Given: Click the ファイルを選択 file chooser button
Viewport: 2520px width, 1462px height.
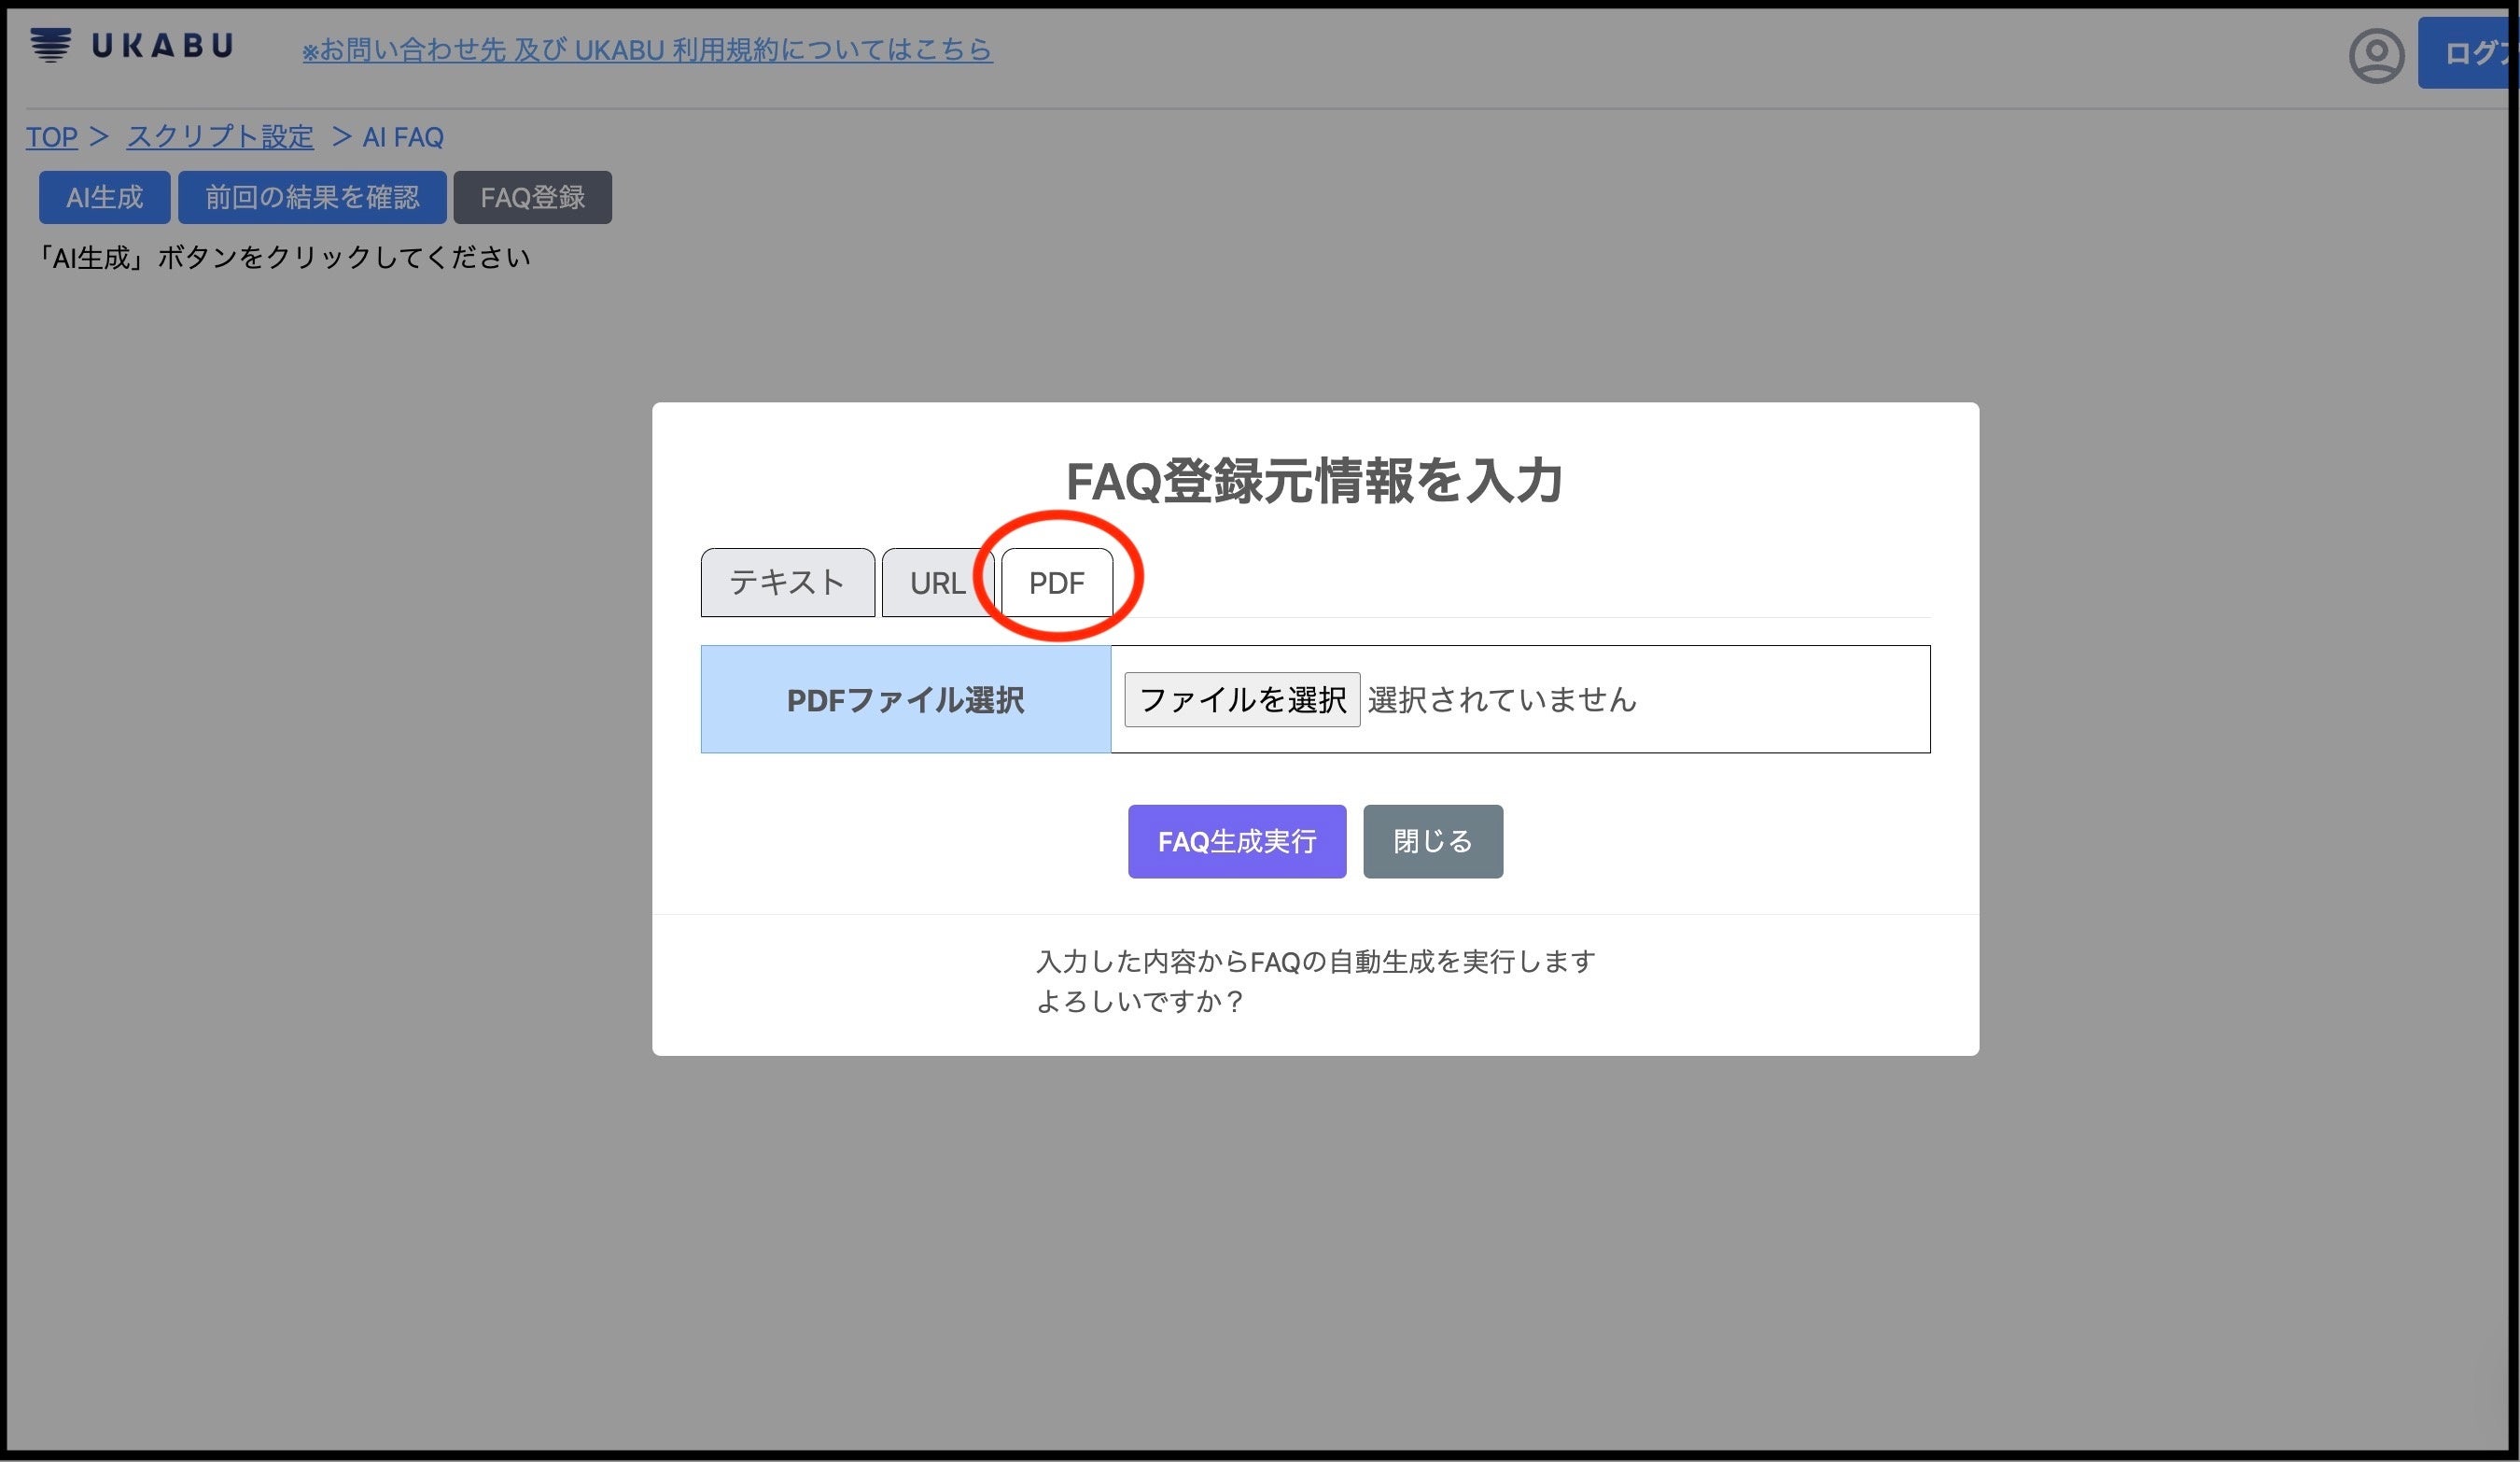Looking at the screenshot, I should point(1242,699).
